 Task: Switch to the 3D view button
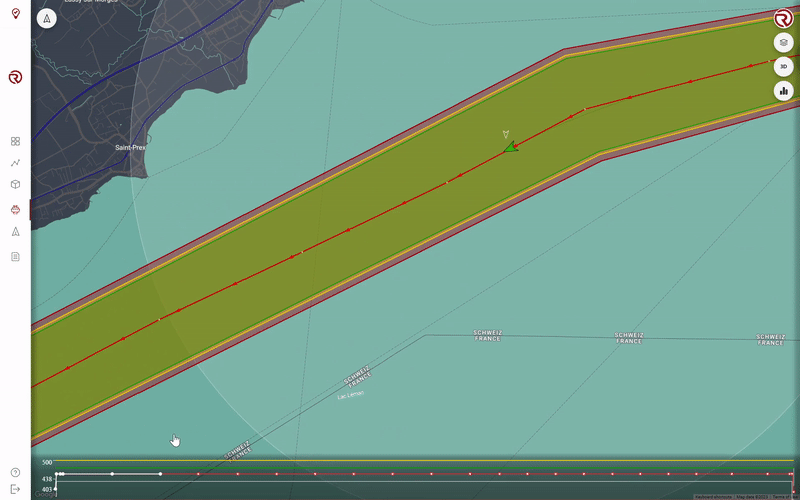[x=783, y=67]
